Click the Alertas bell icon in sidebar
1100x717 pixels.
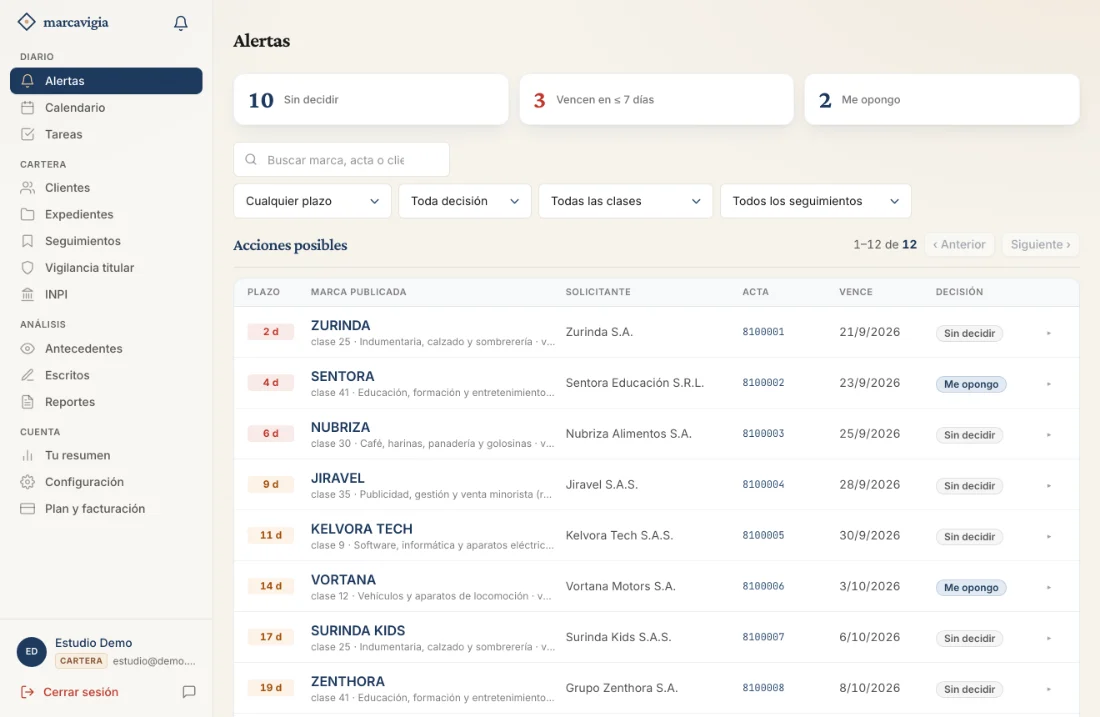[x=27, y=81]
